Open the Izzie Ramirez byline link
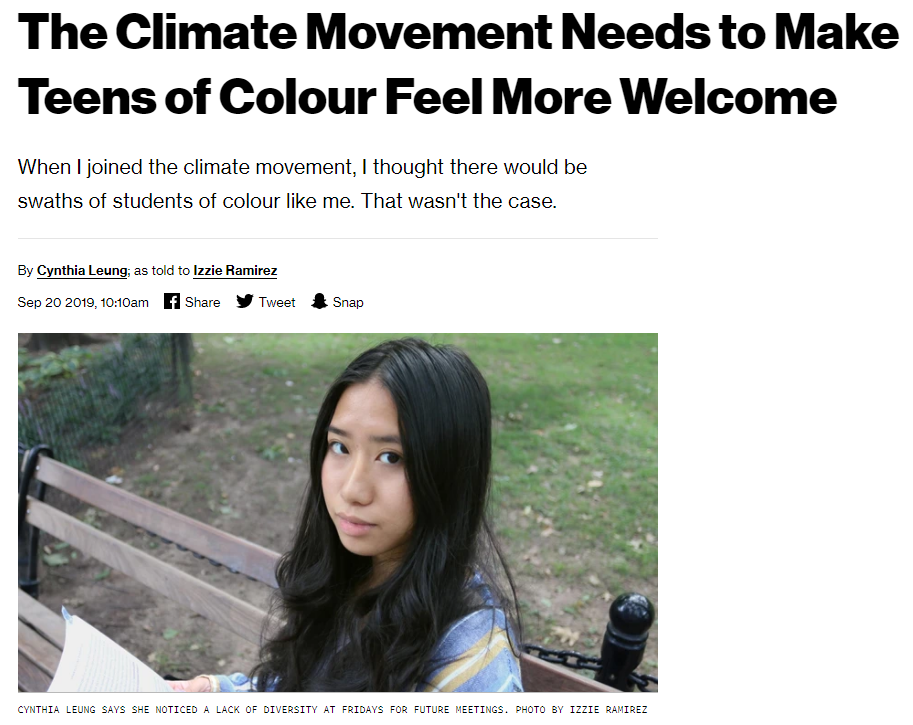The width and height of the screenshot is (913, 725). [235, 271]
